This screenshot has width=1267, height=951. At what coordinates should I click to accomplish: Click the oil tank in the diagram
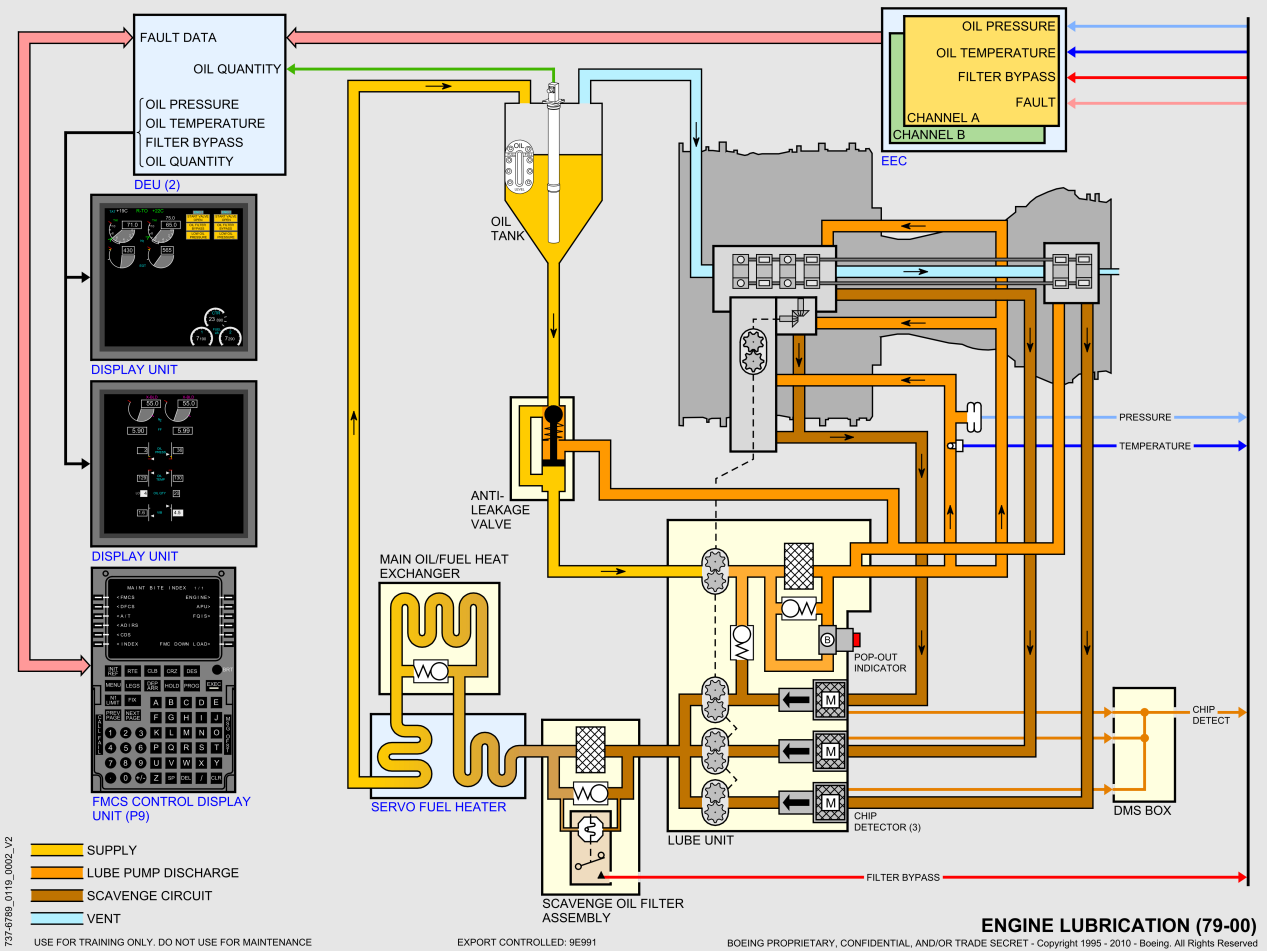click(x=553, y=190)
